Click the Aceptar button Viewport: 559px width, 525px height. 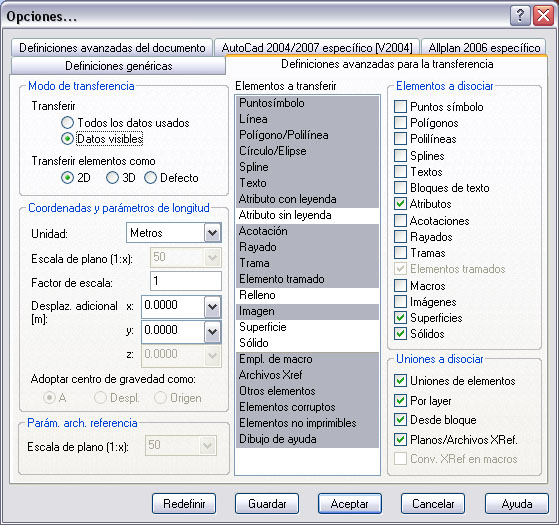pyautogui.click(x=349, y=504)
